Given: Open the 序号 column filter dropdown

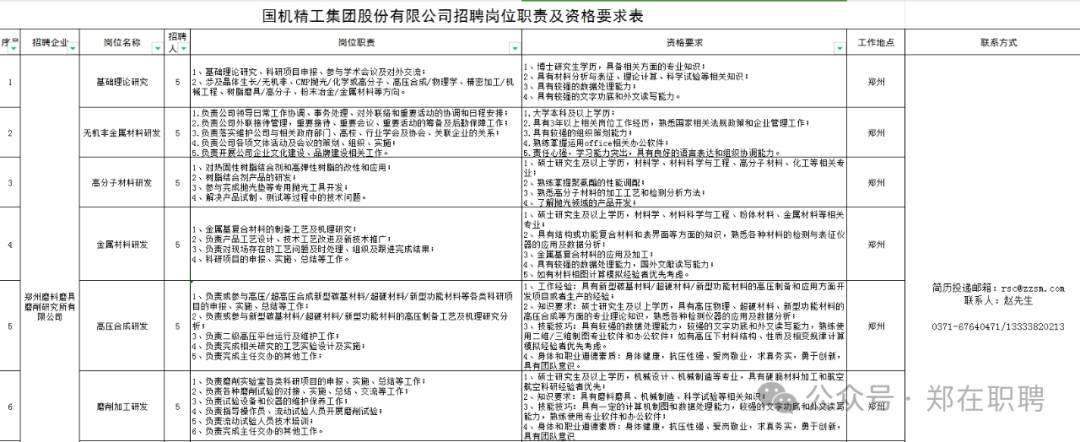Looking at the screenshot, I should point(14,48).
